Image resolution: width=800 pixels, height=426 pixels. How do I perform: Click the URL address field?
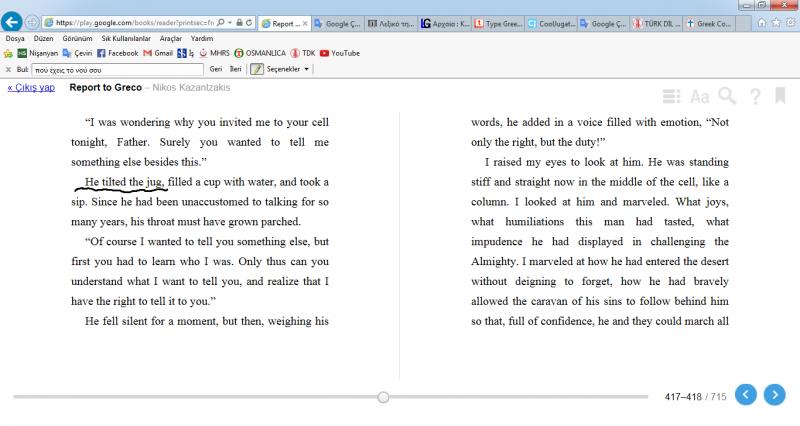coord(135,22)
